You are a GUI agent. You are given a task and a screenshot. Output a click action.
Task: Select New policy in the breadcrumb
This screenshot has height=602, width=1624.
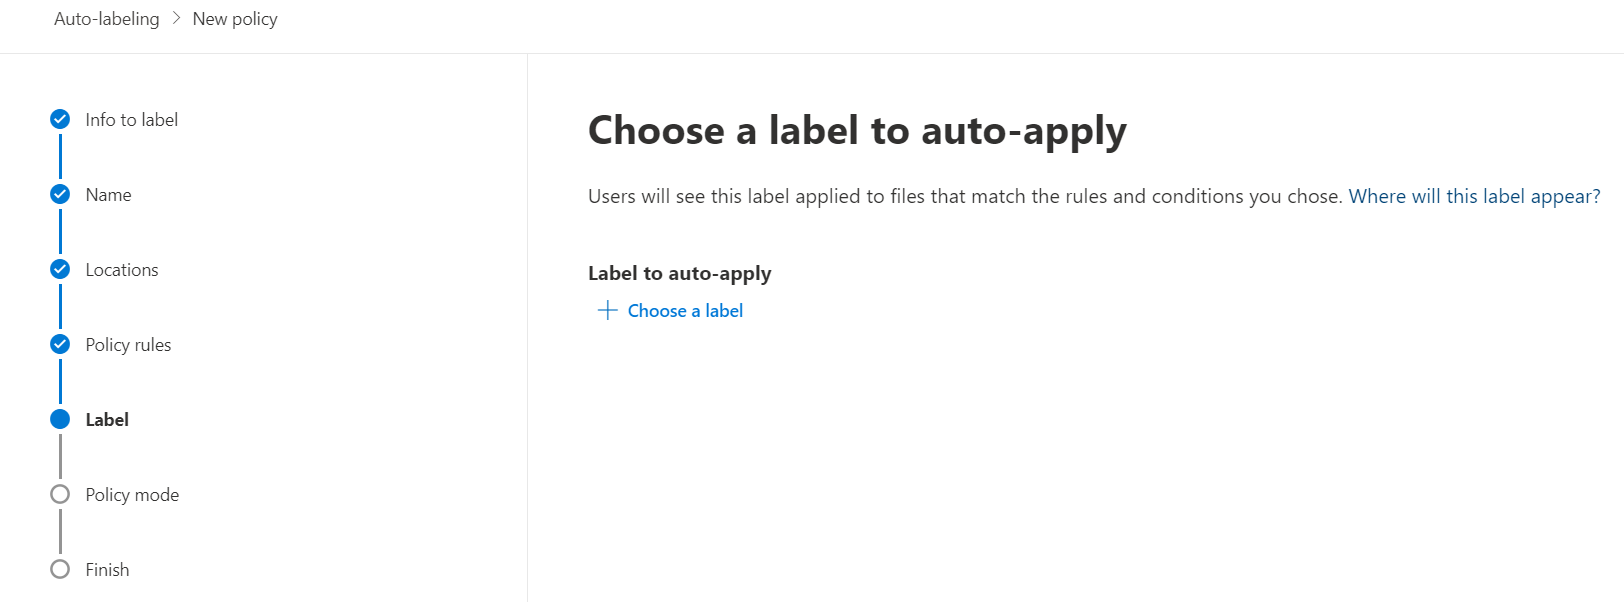click(235, 19)
